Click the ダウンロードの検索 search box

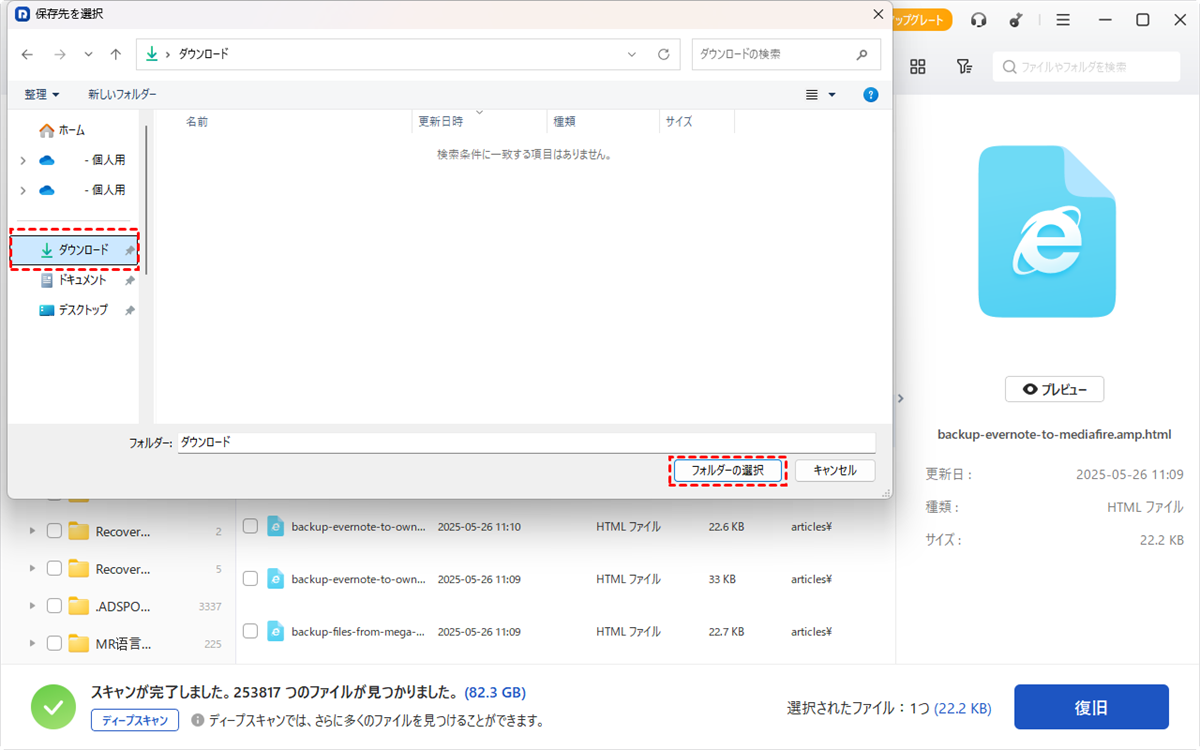pos(786,54)
